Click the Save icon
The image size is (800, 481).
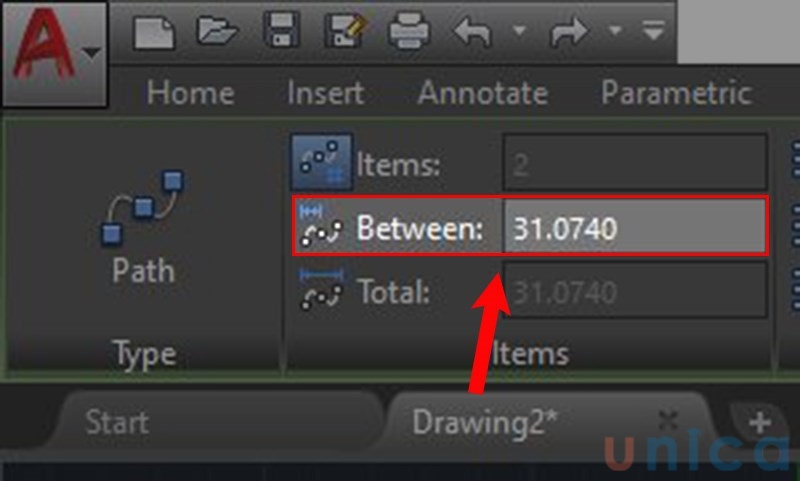pyautogui.click(x=281, y=30)
